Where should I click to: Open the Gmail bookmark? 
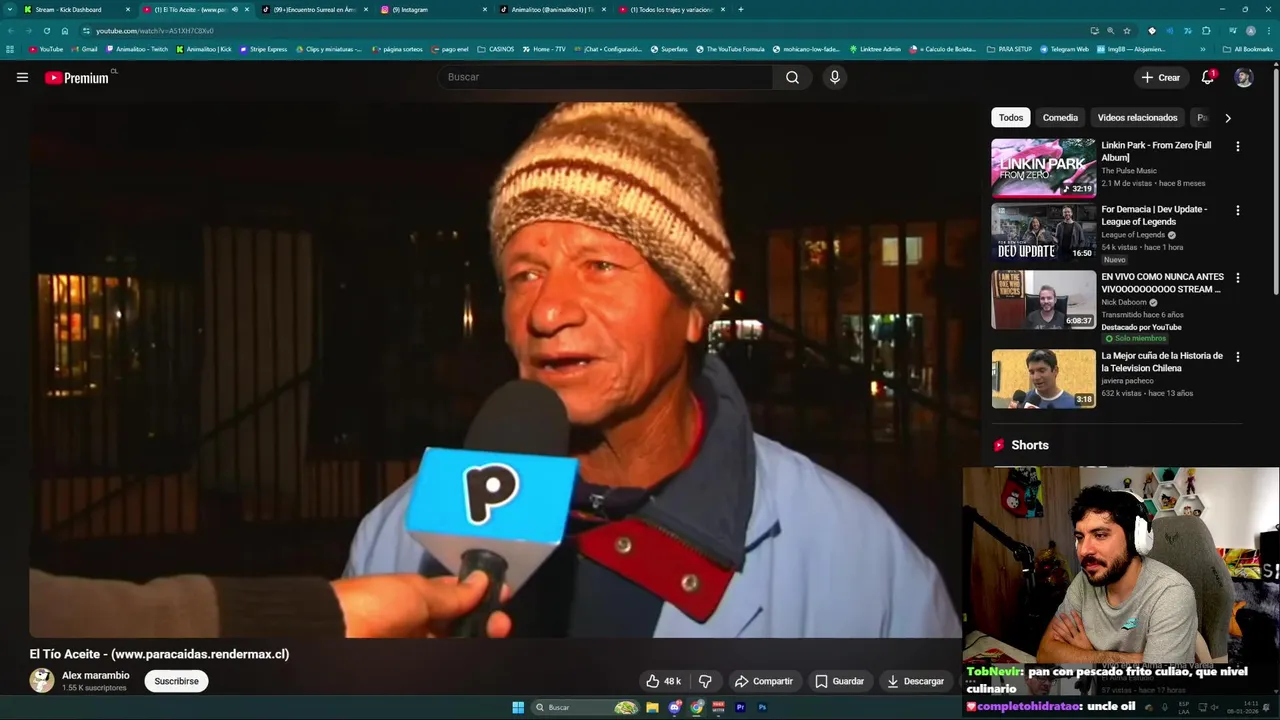[x=84, y=49]
